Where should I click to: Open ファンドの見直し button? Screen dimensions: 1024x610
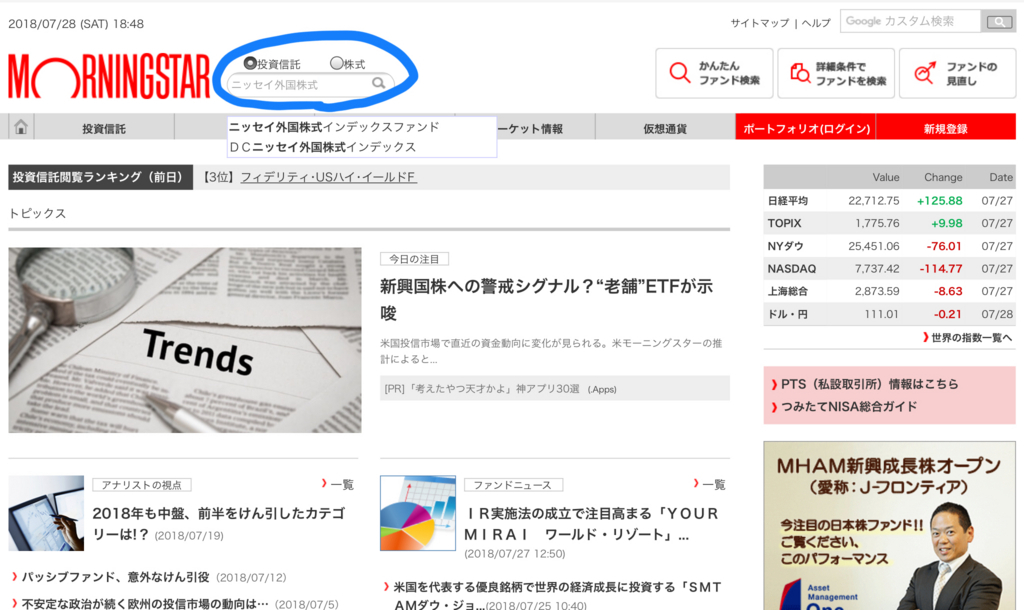coord(957,73)
